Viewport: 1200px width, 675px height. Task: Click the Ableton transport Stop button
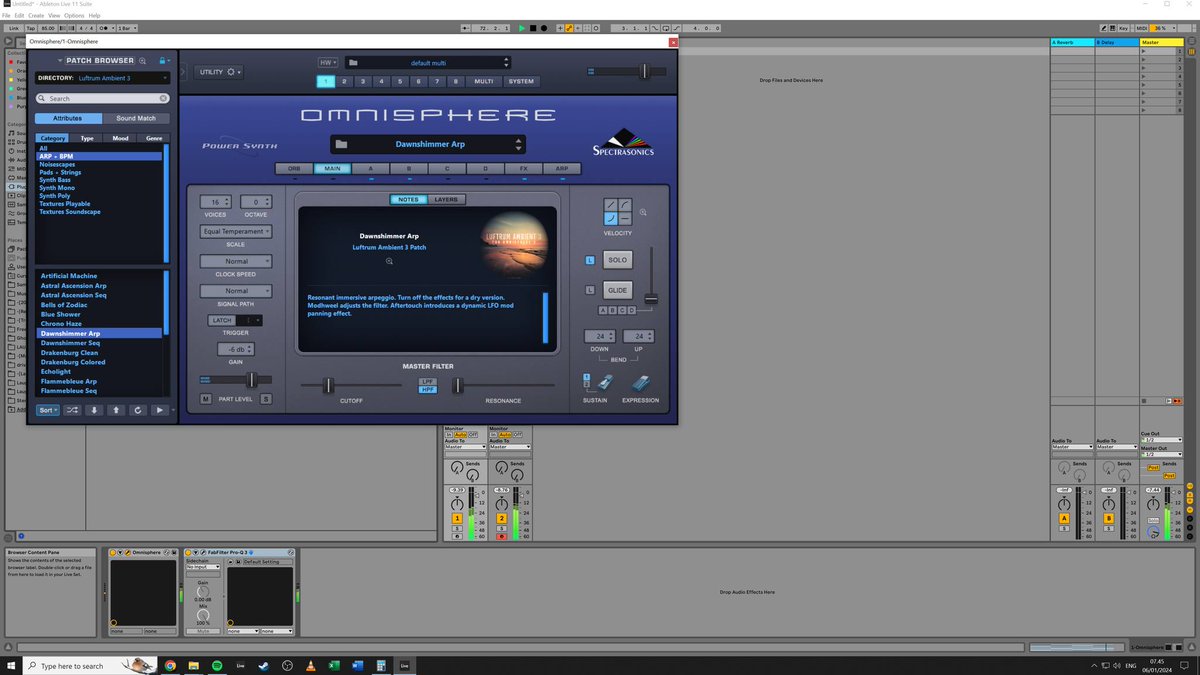coord(533,28)
